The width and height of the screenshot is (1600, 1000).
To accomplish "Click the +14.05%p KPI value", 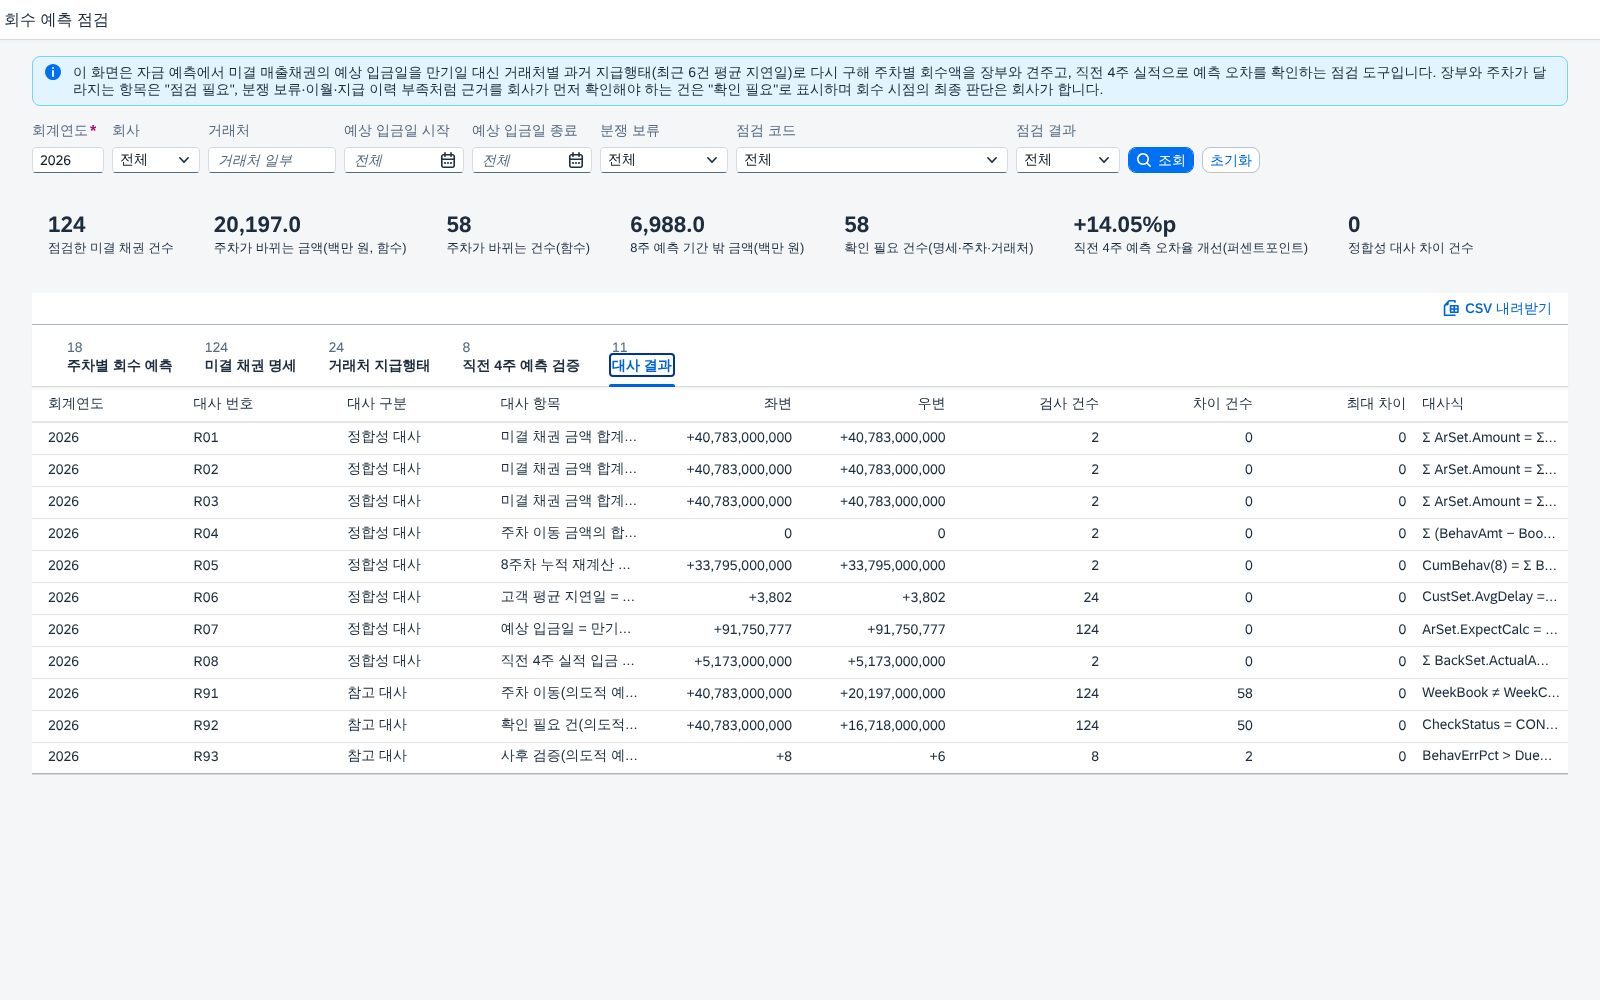I will tap(1124, 224).
